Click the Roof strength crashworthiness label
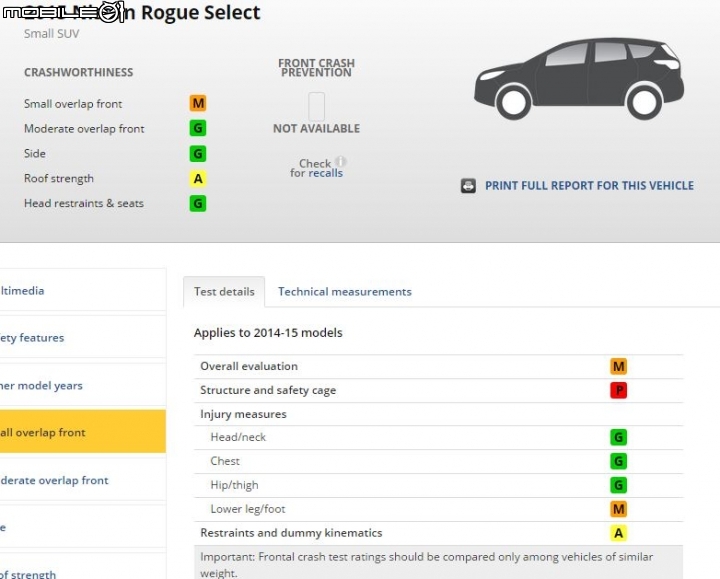 (x=59, y=178)
